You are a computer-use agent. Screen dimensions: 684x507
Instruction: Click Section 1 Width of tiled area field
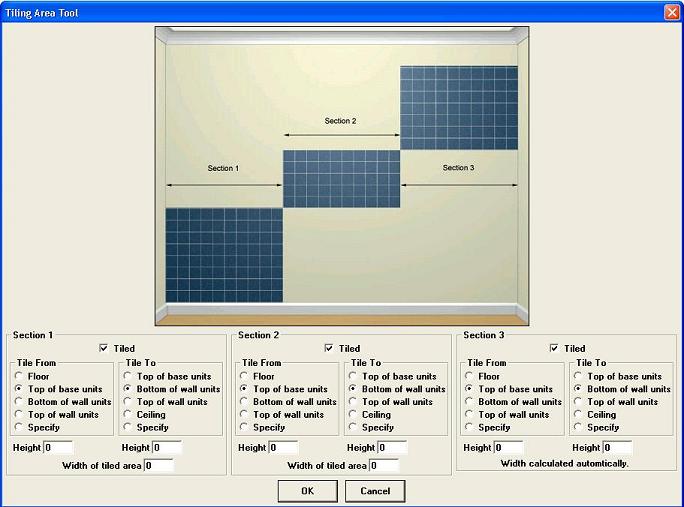[x=159, y=466]
